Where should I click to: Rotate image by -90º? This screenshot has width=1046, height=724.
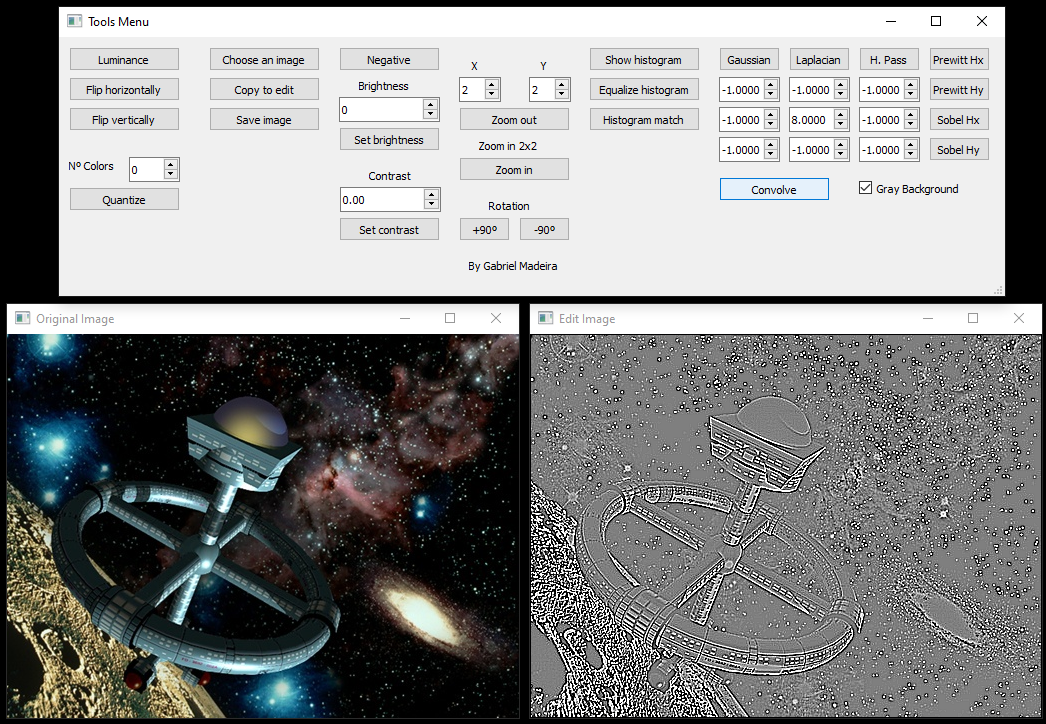click(544, 230)
